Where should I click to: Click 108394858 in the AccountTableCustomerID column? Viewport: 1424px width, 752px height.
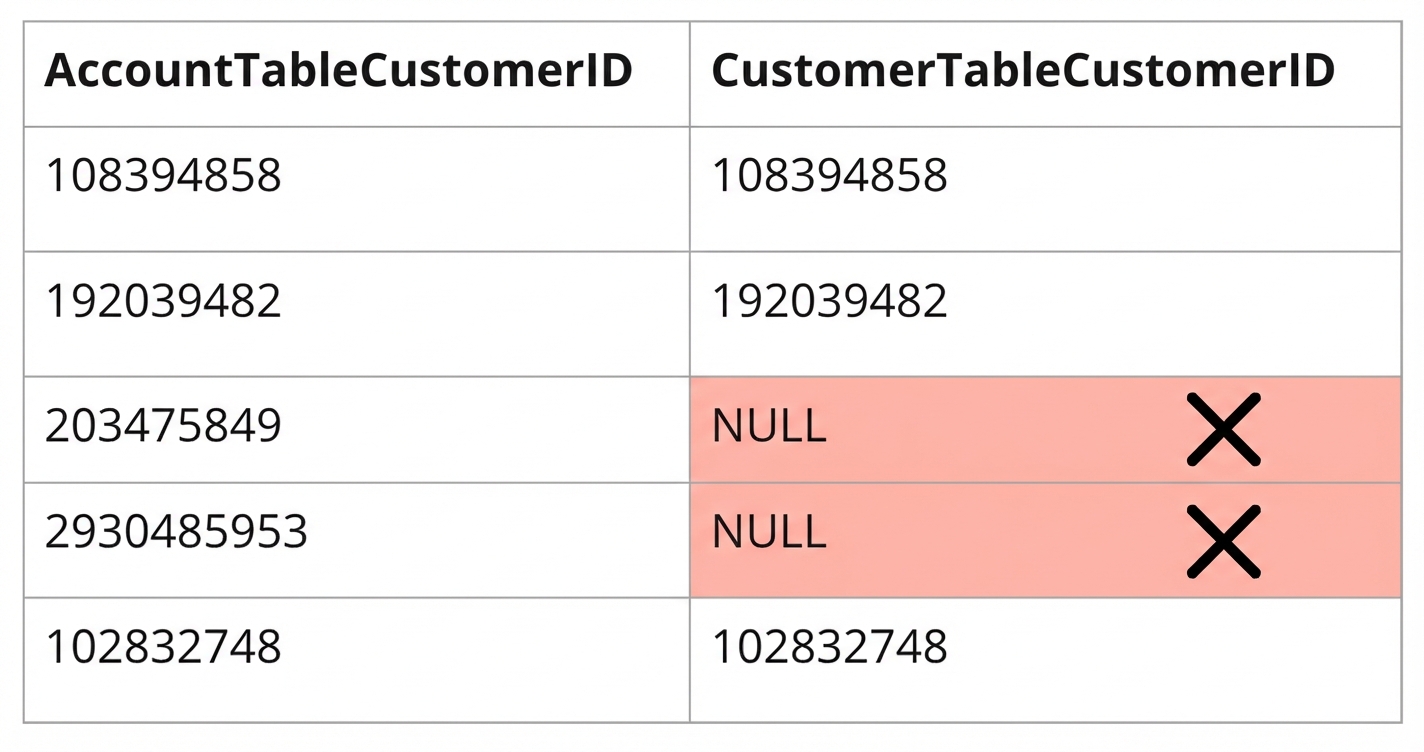tap(164, 177)
